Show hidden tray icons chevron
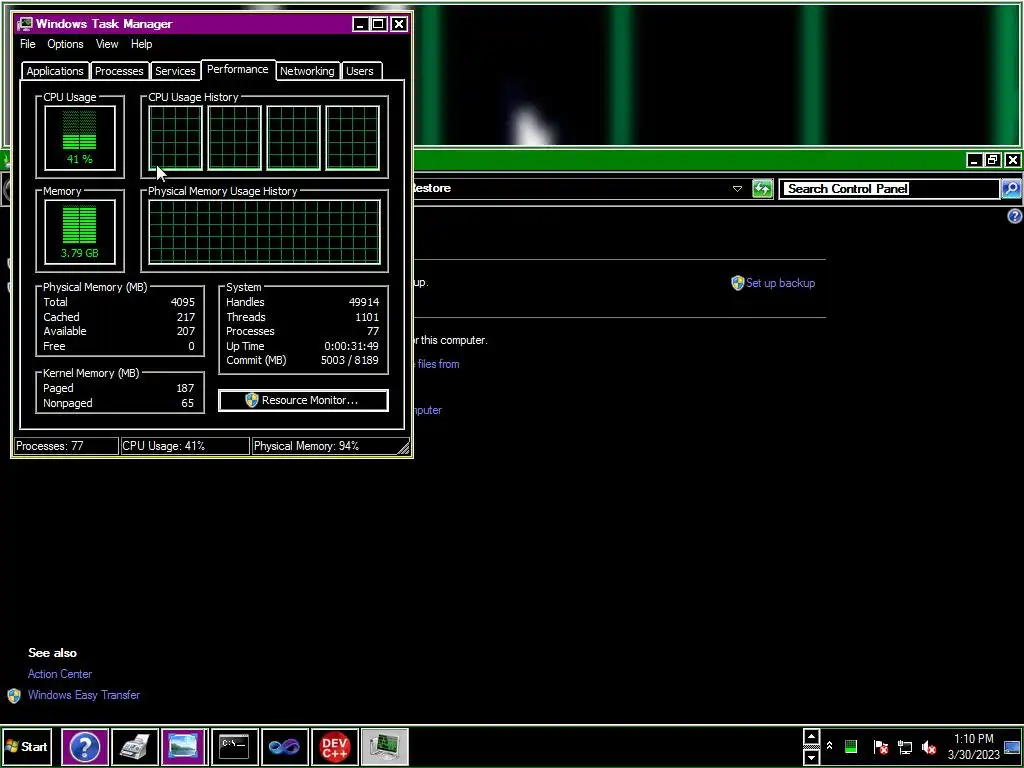1024x768 pixels. coord(829,746)
